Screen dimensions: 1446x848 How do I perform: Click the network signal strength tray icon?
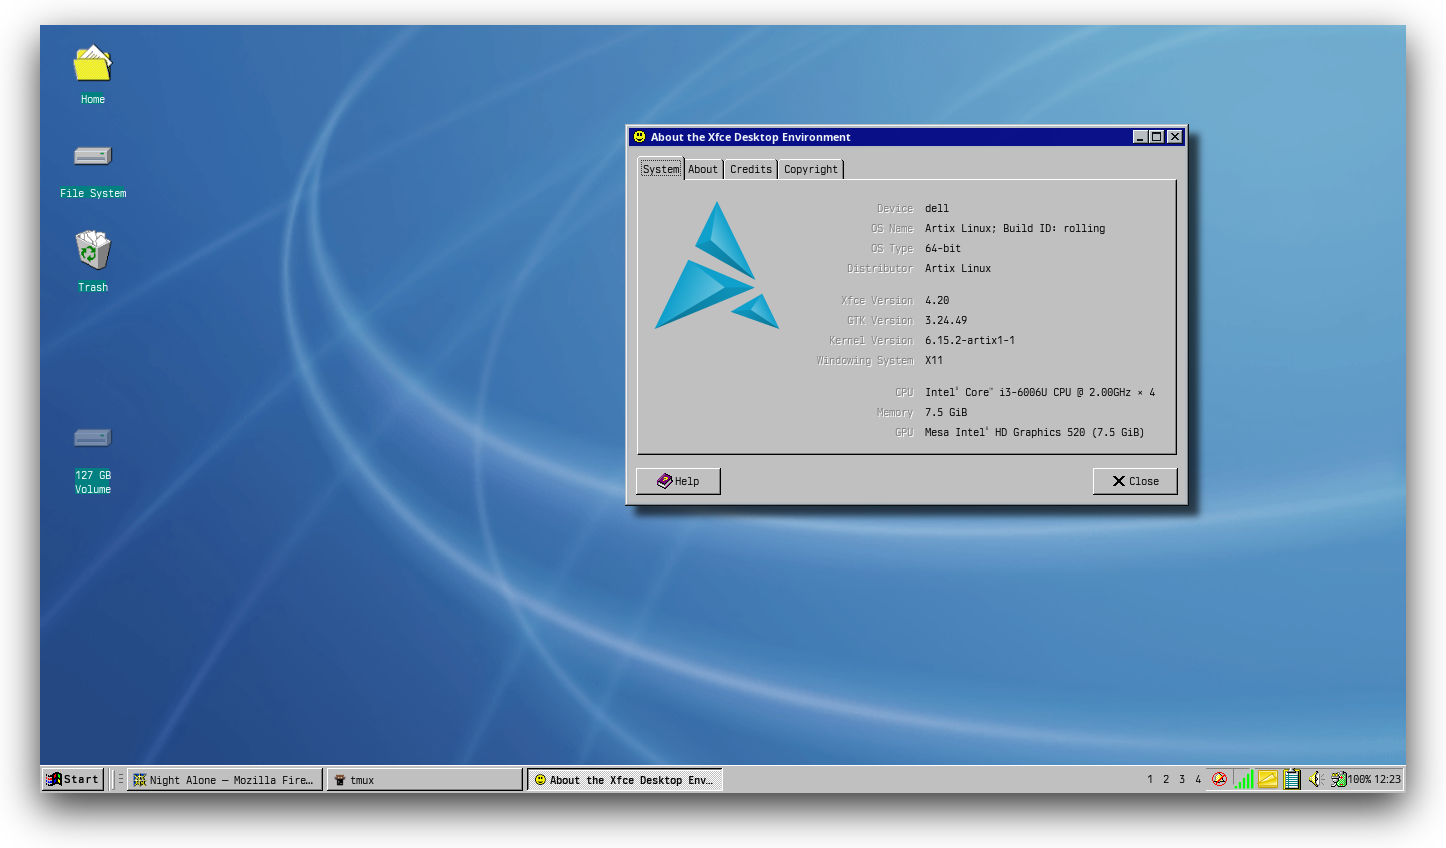click(x=1244, y=778)
